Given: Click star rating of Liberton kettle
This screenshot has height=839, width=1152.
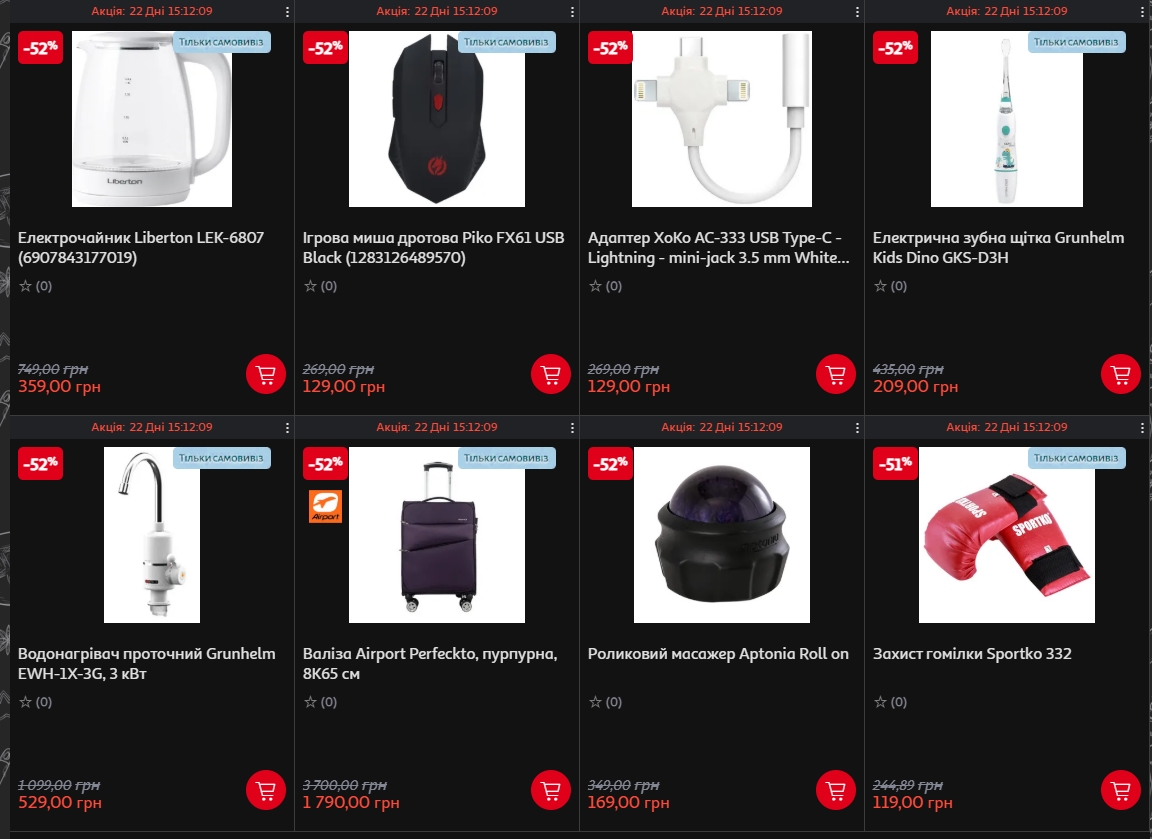Looking at the screenshot, I should (35, 286).
